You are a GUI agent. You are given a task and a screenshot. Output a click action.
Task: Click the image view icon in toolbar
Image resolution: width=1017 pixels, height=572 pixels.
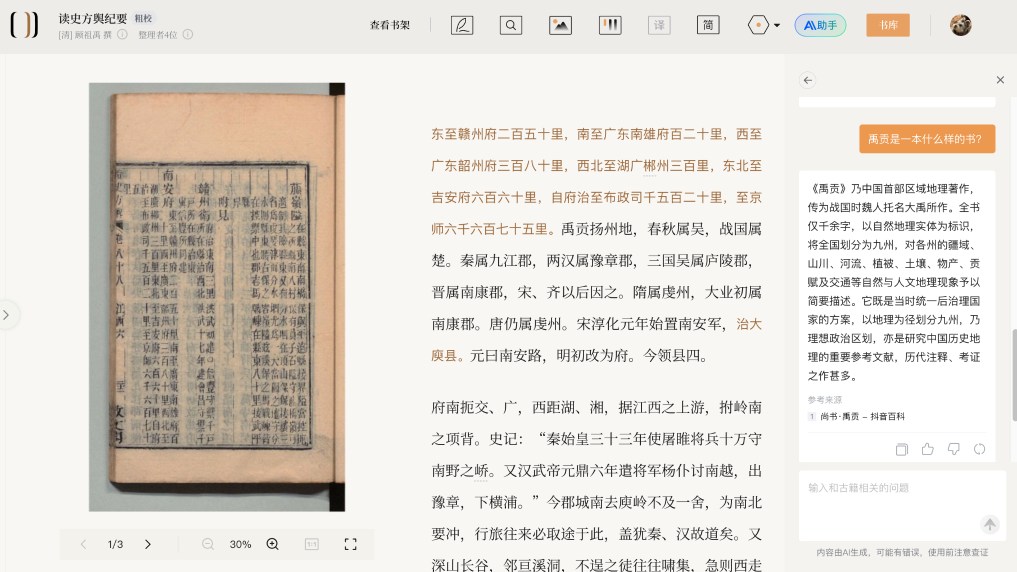(560, 25)
